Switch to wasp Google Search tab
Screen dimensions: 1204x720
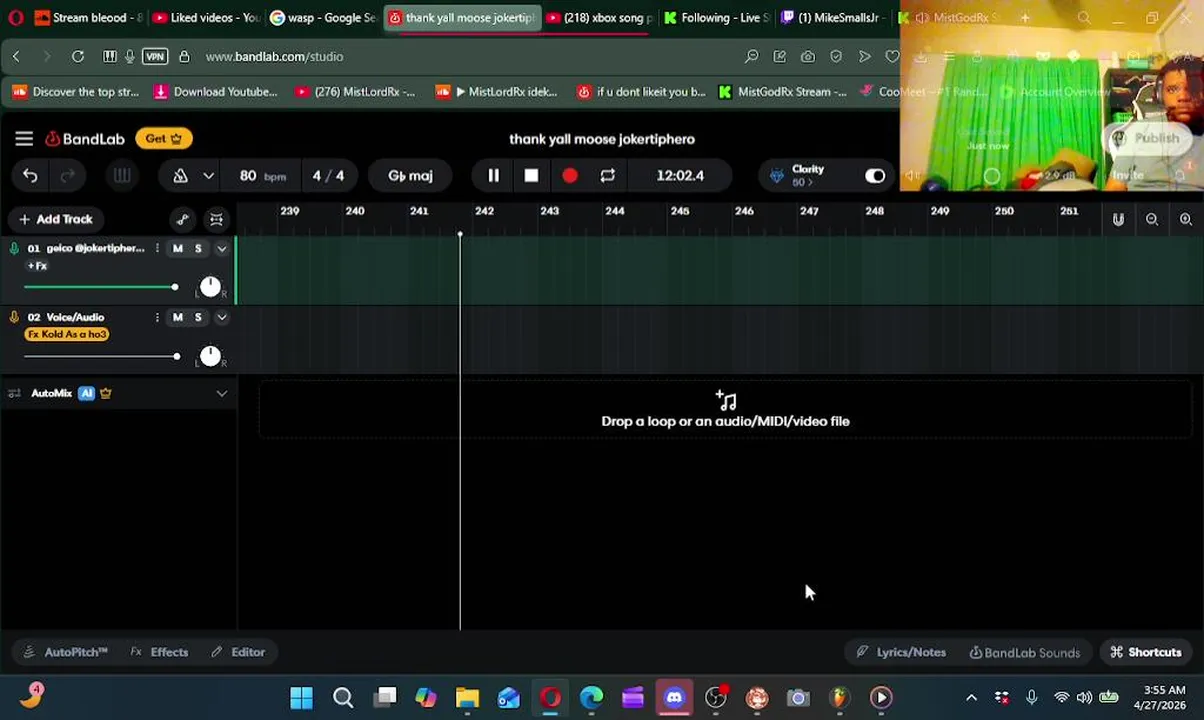[323, 18]
